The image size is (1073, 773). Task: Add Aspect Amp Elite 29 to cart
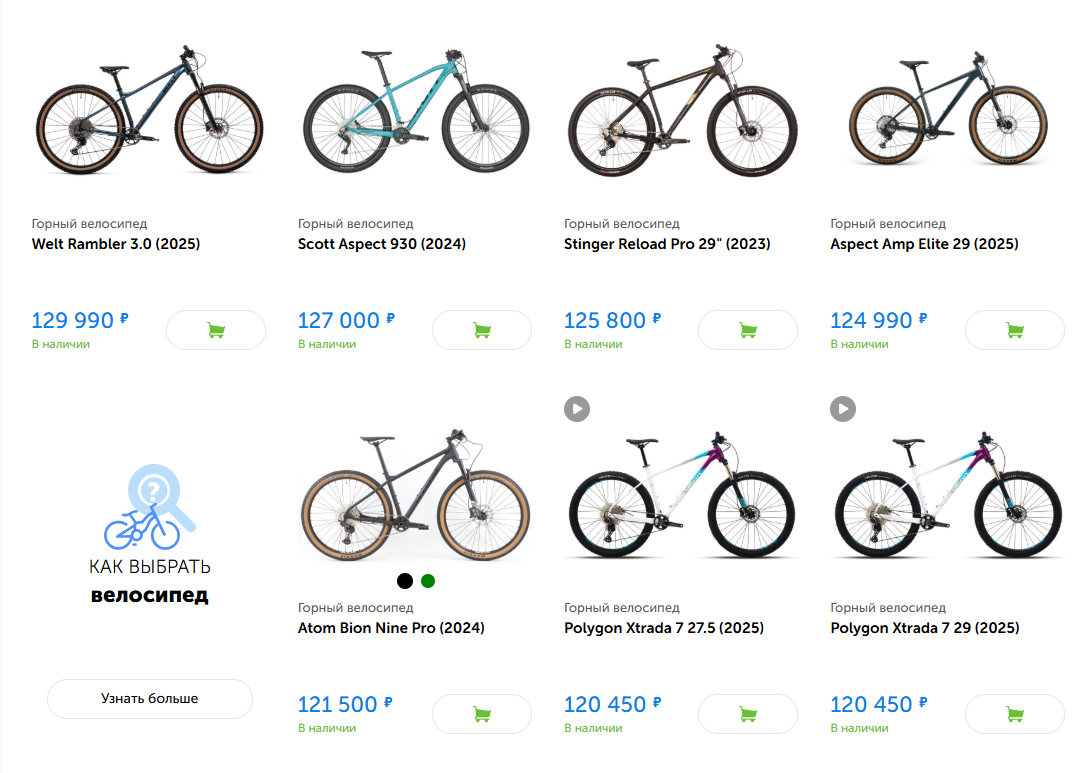pyautogui.click(x=1013, y=330)
